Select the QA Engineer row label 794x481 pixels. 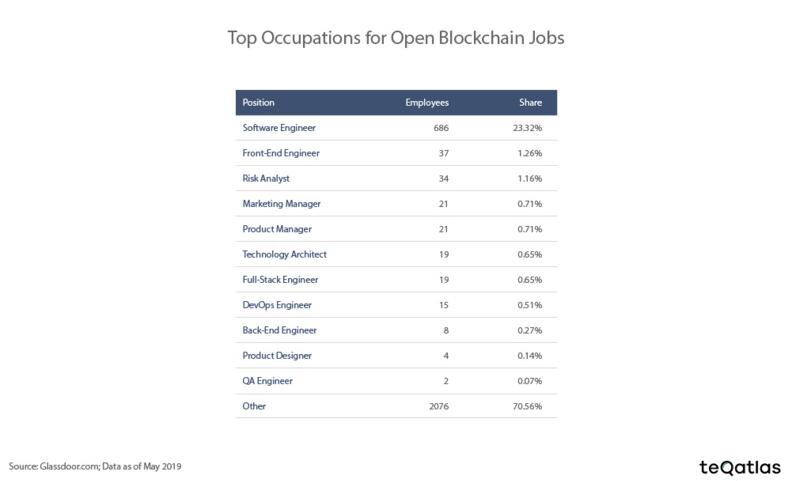[x=268, y=380]
